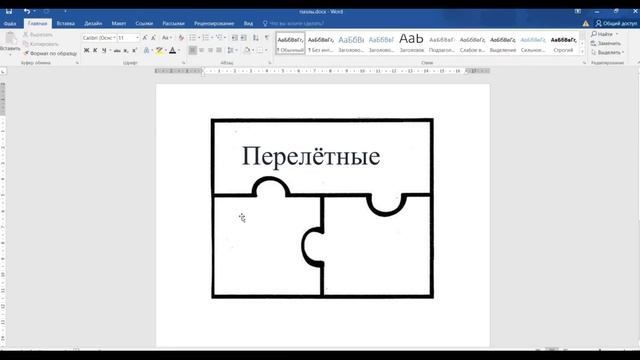Apply the Строгий (Strong) style
This screenshot has height=360, width=640.
point(563,44)
